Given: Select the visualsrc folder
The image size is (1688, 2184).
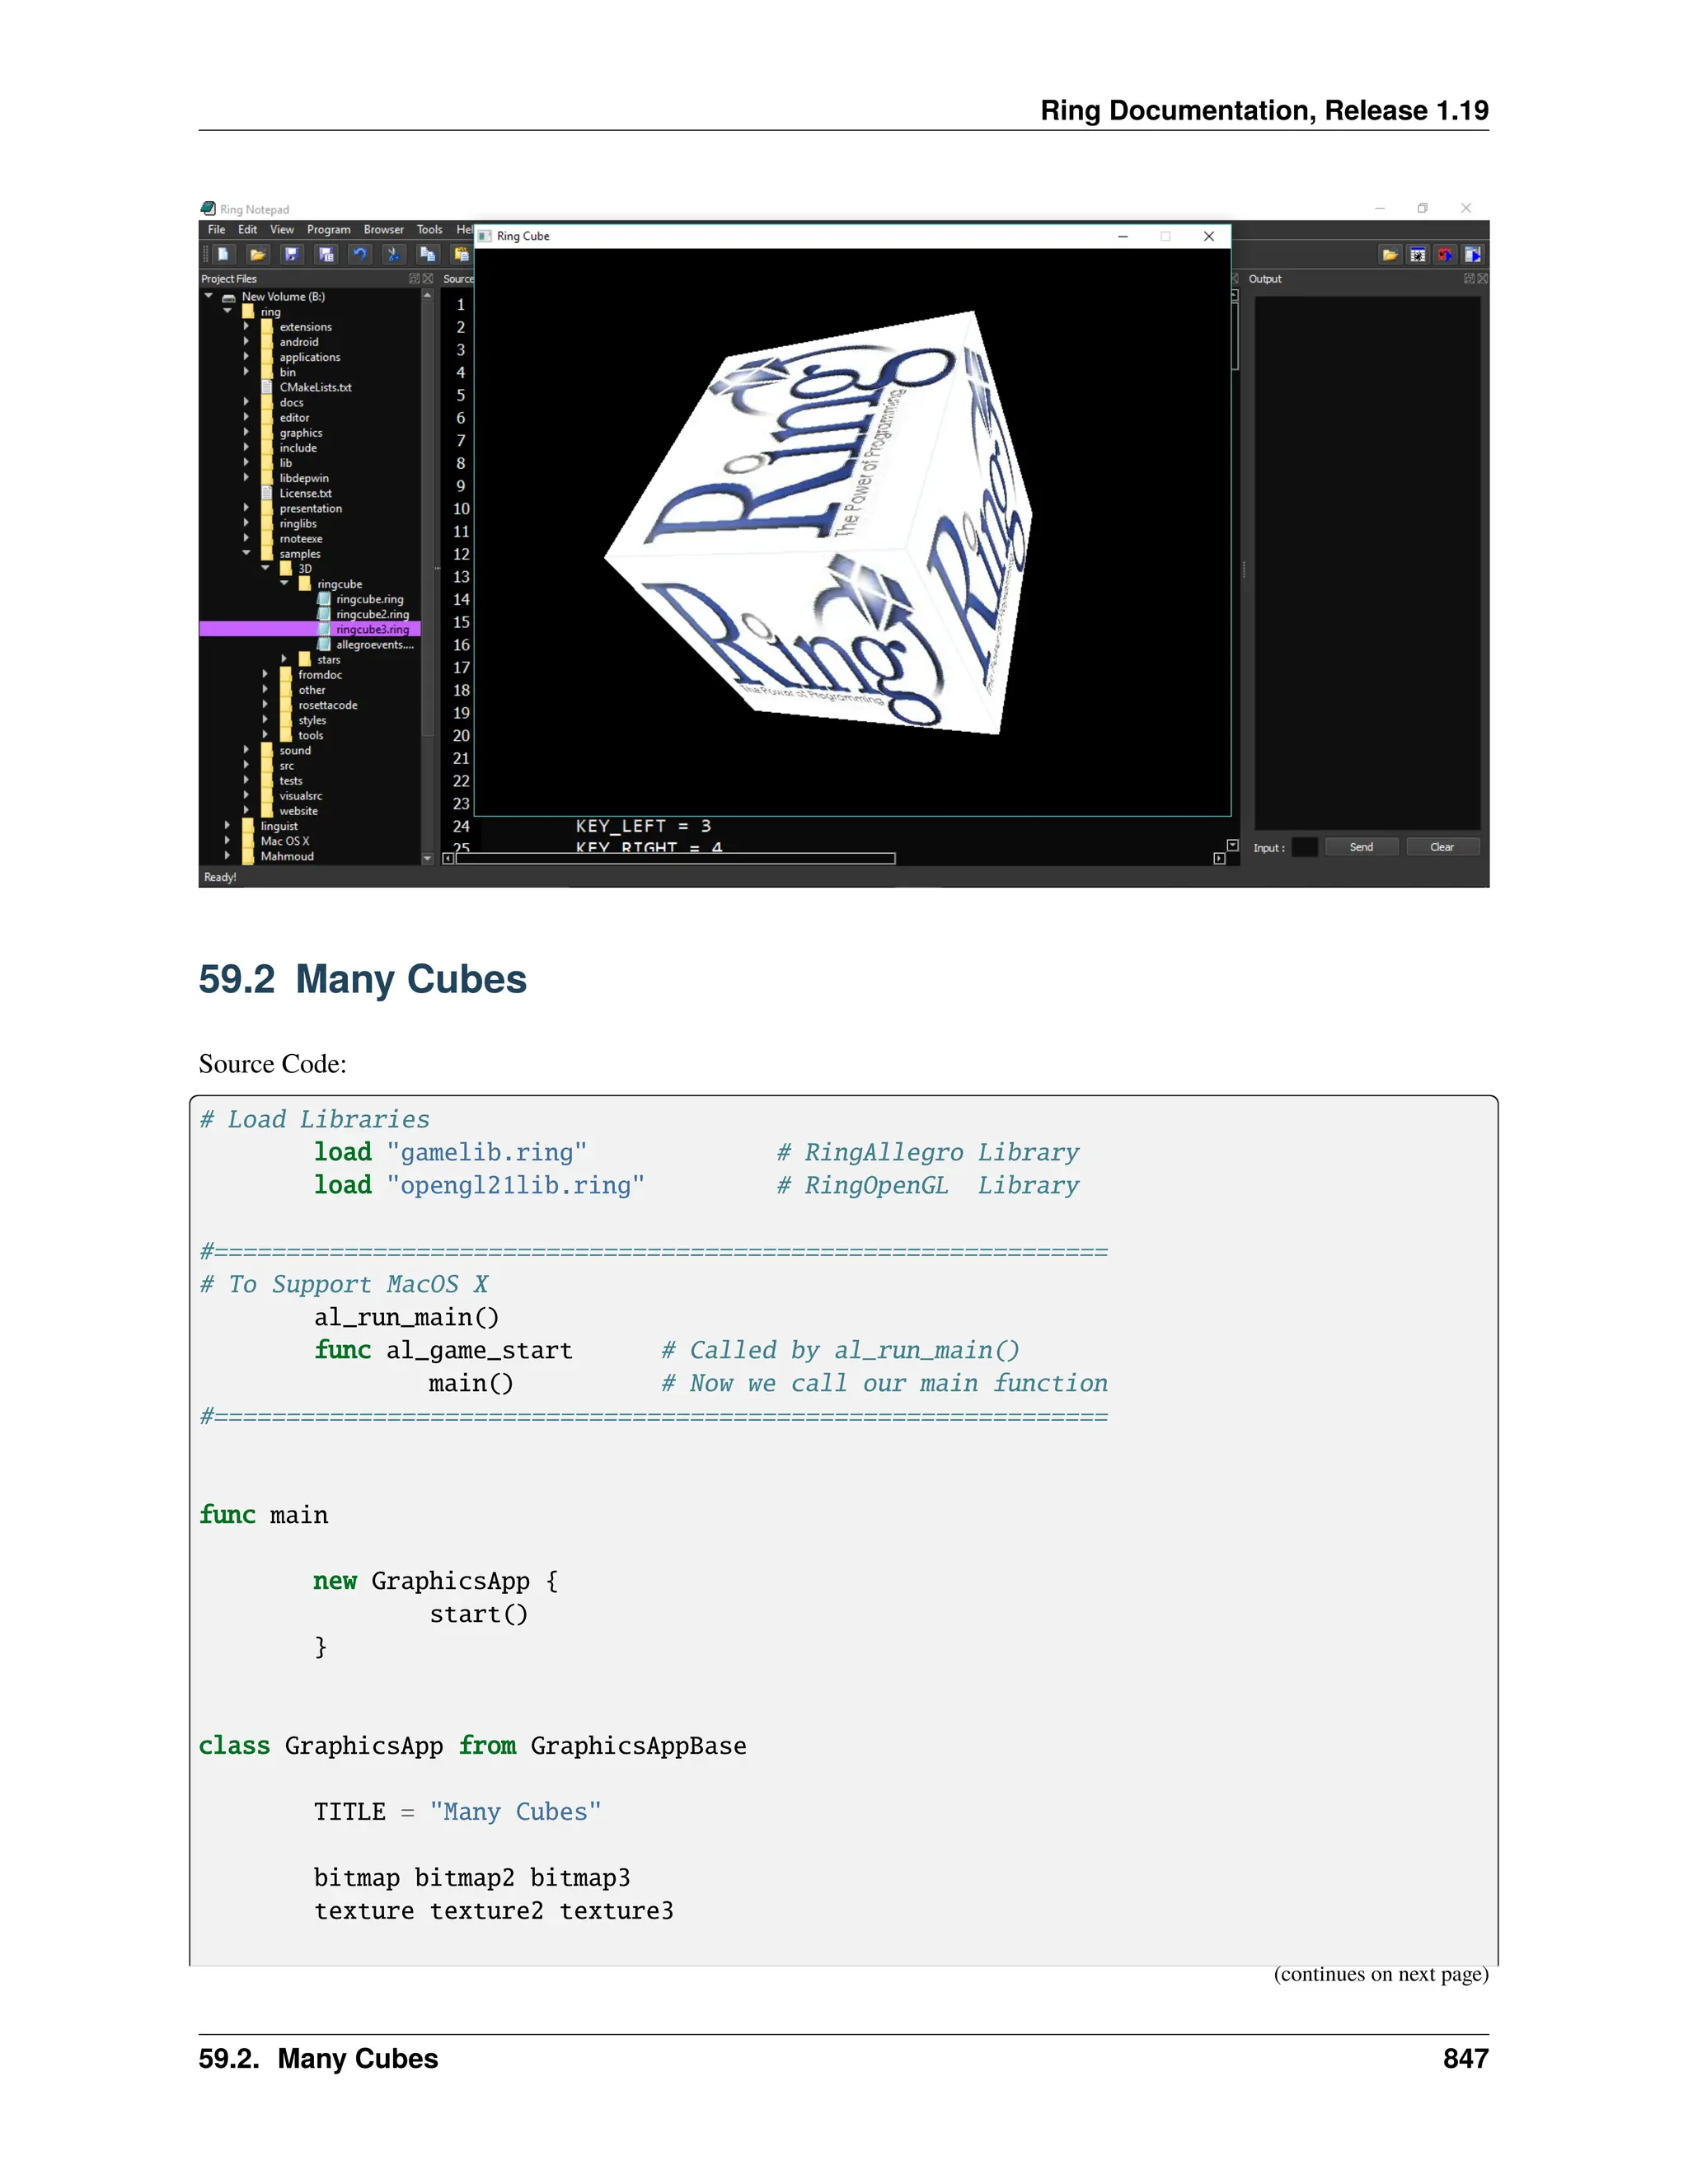Looking at the screenshot, I should pos(301,796).
